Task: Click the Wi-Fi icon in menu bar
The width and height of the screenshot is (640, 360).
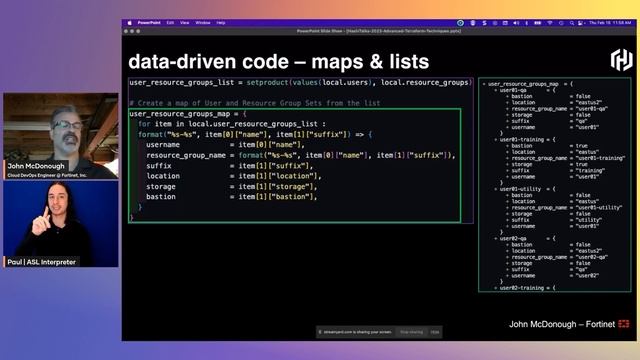Action: [550, 23]
